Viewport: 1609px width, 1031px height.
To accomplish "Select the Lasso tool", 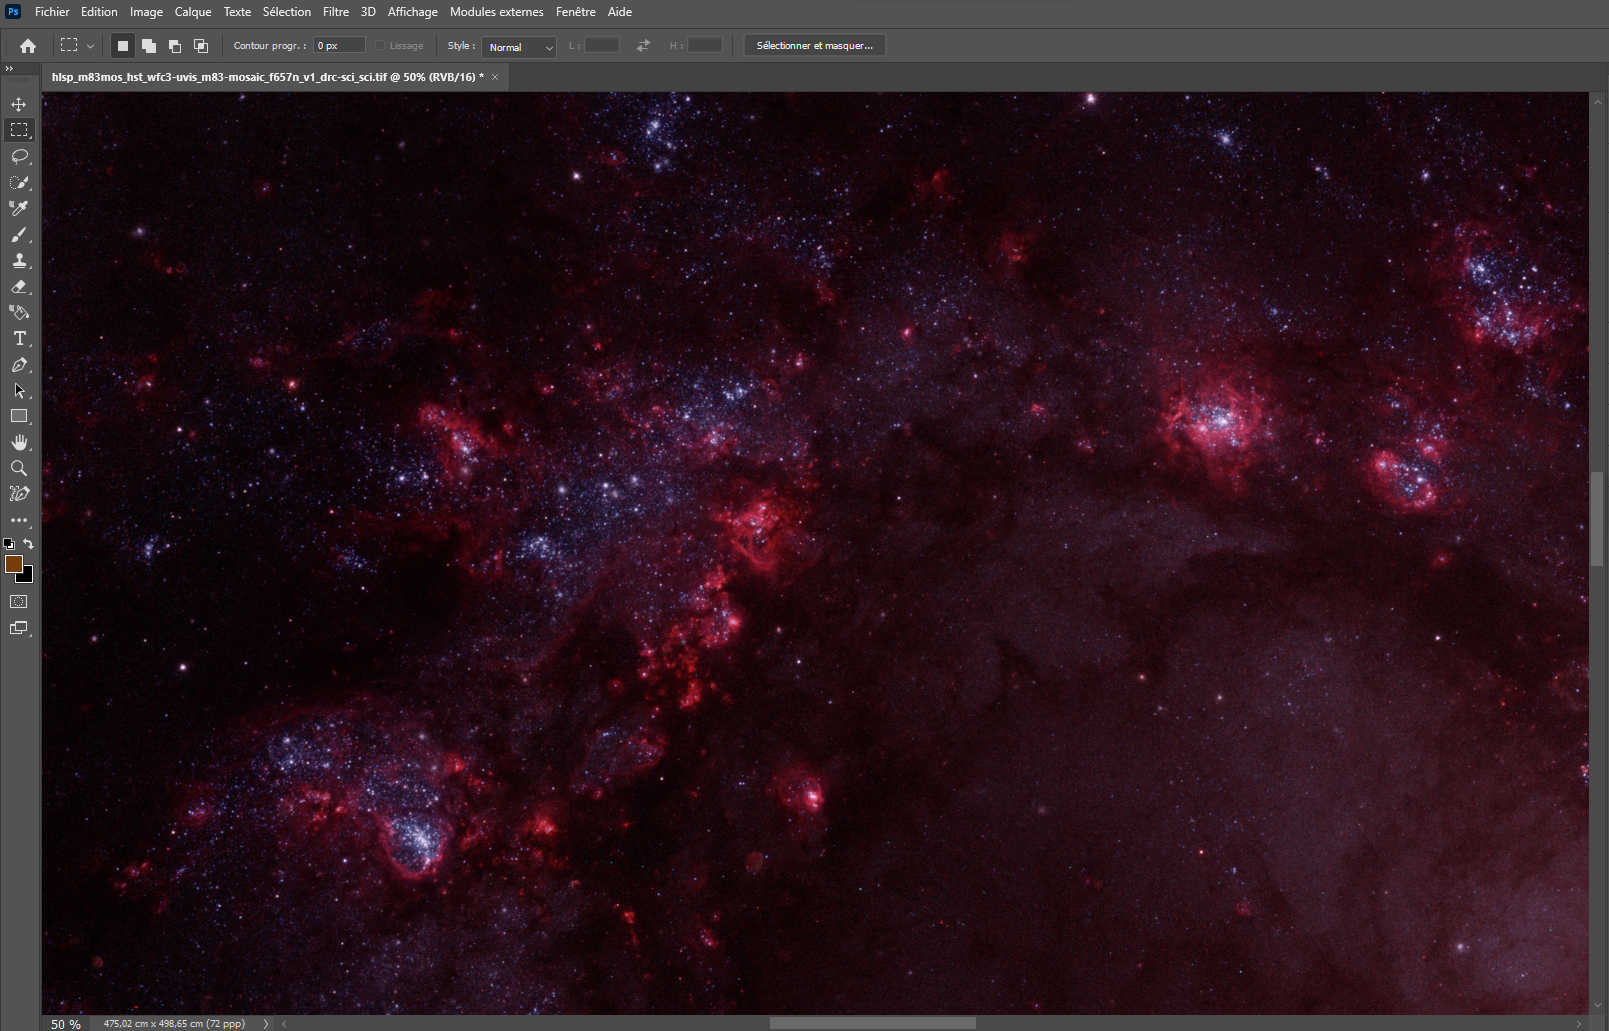I will [19, 156].
